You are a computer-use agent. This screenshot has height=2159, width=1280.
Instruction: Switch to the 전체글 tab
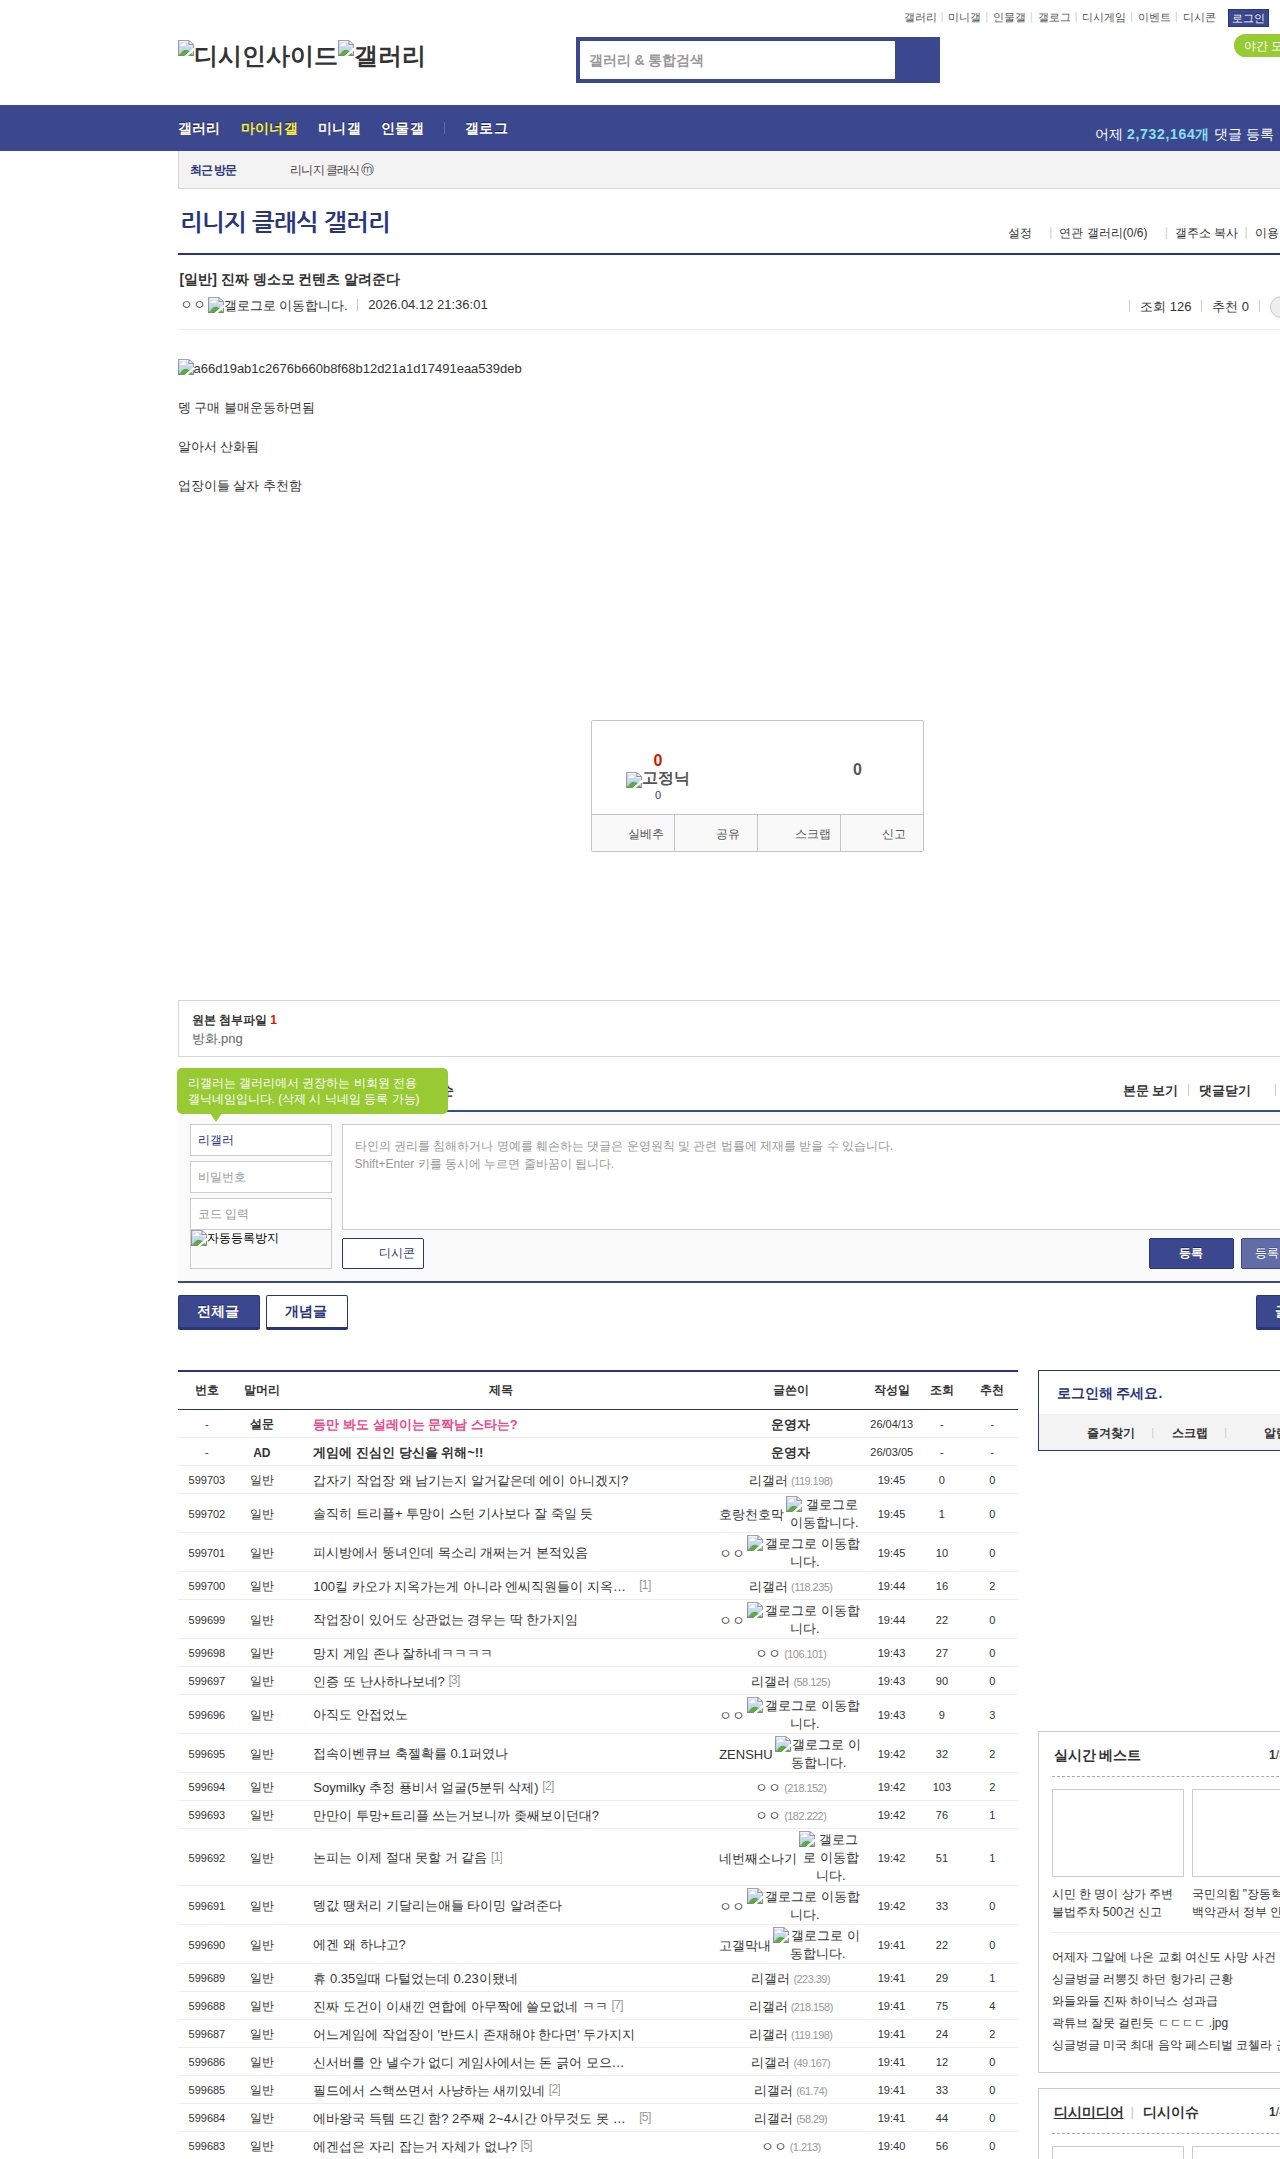(x=219, y=1312)
